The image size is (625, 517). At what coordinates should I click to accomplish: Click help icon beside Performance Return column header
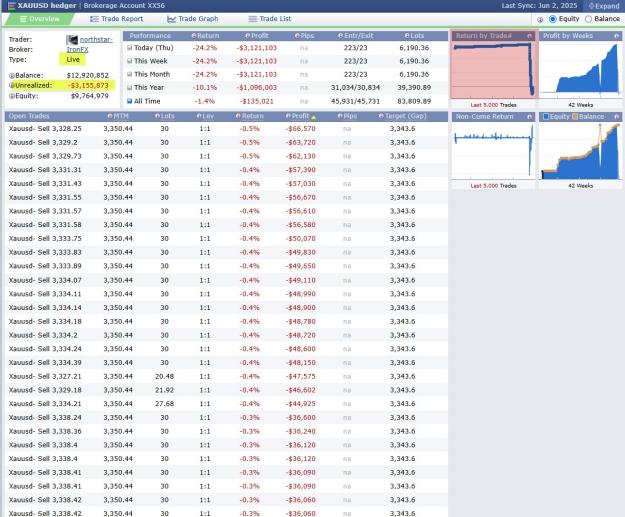tap(194, 36)
